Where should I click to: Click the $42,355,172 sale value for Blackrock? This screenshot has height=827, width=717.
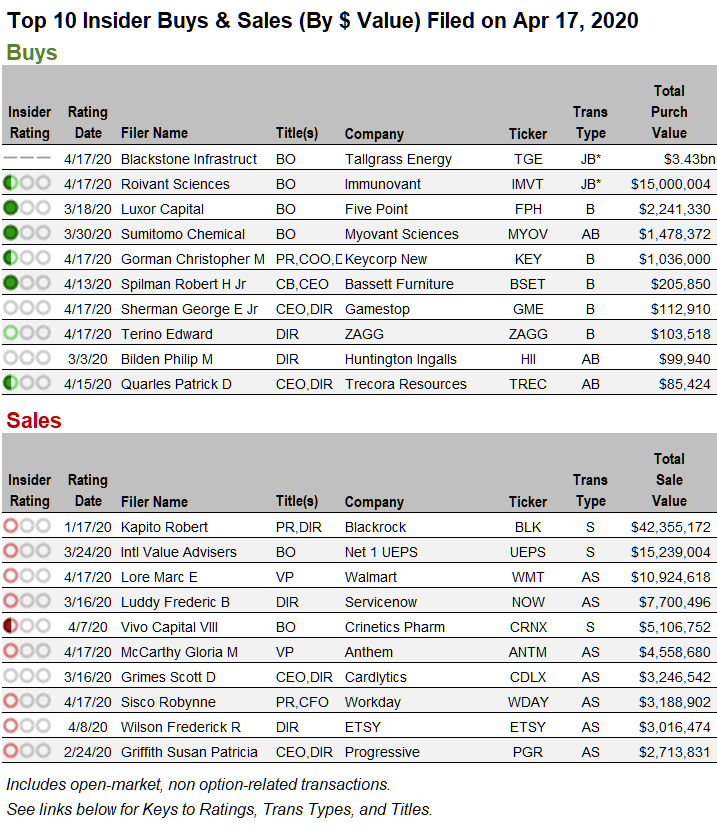tap(670, 527)
